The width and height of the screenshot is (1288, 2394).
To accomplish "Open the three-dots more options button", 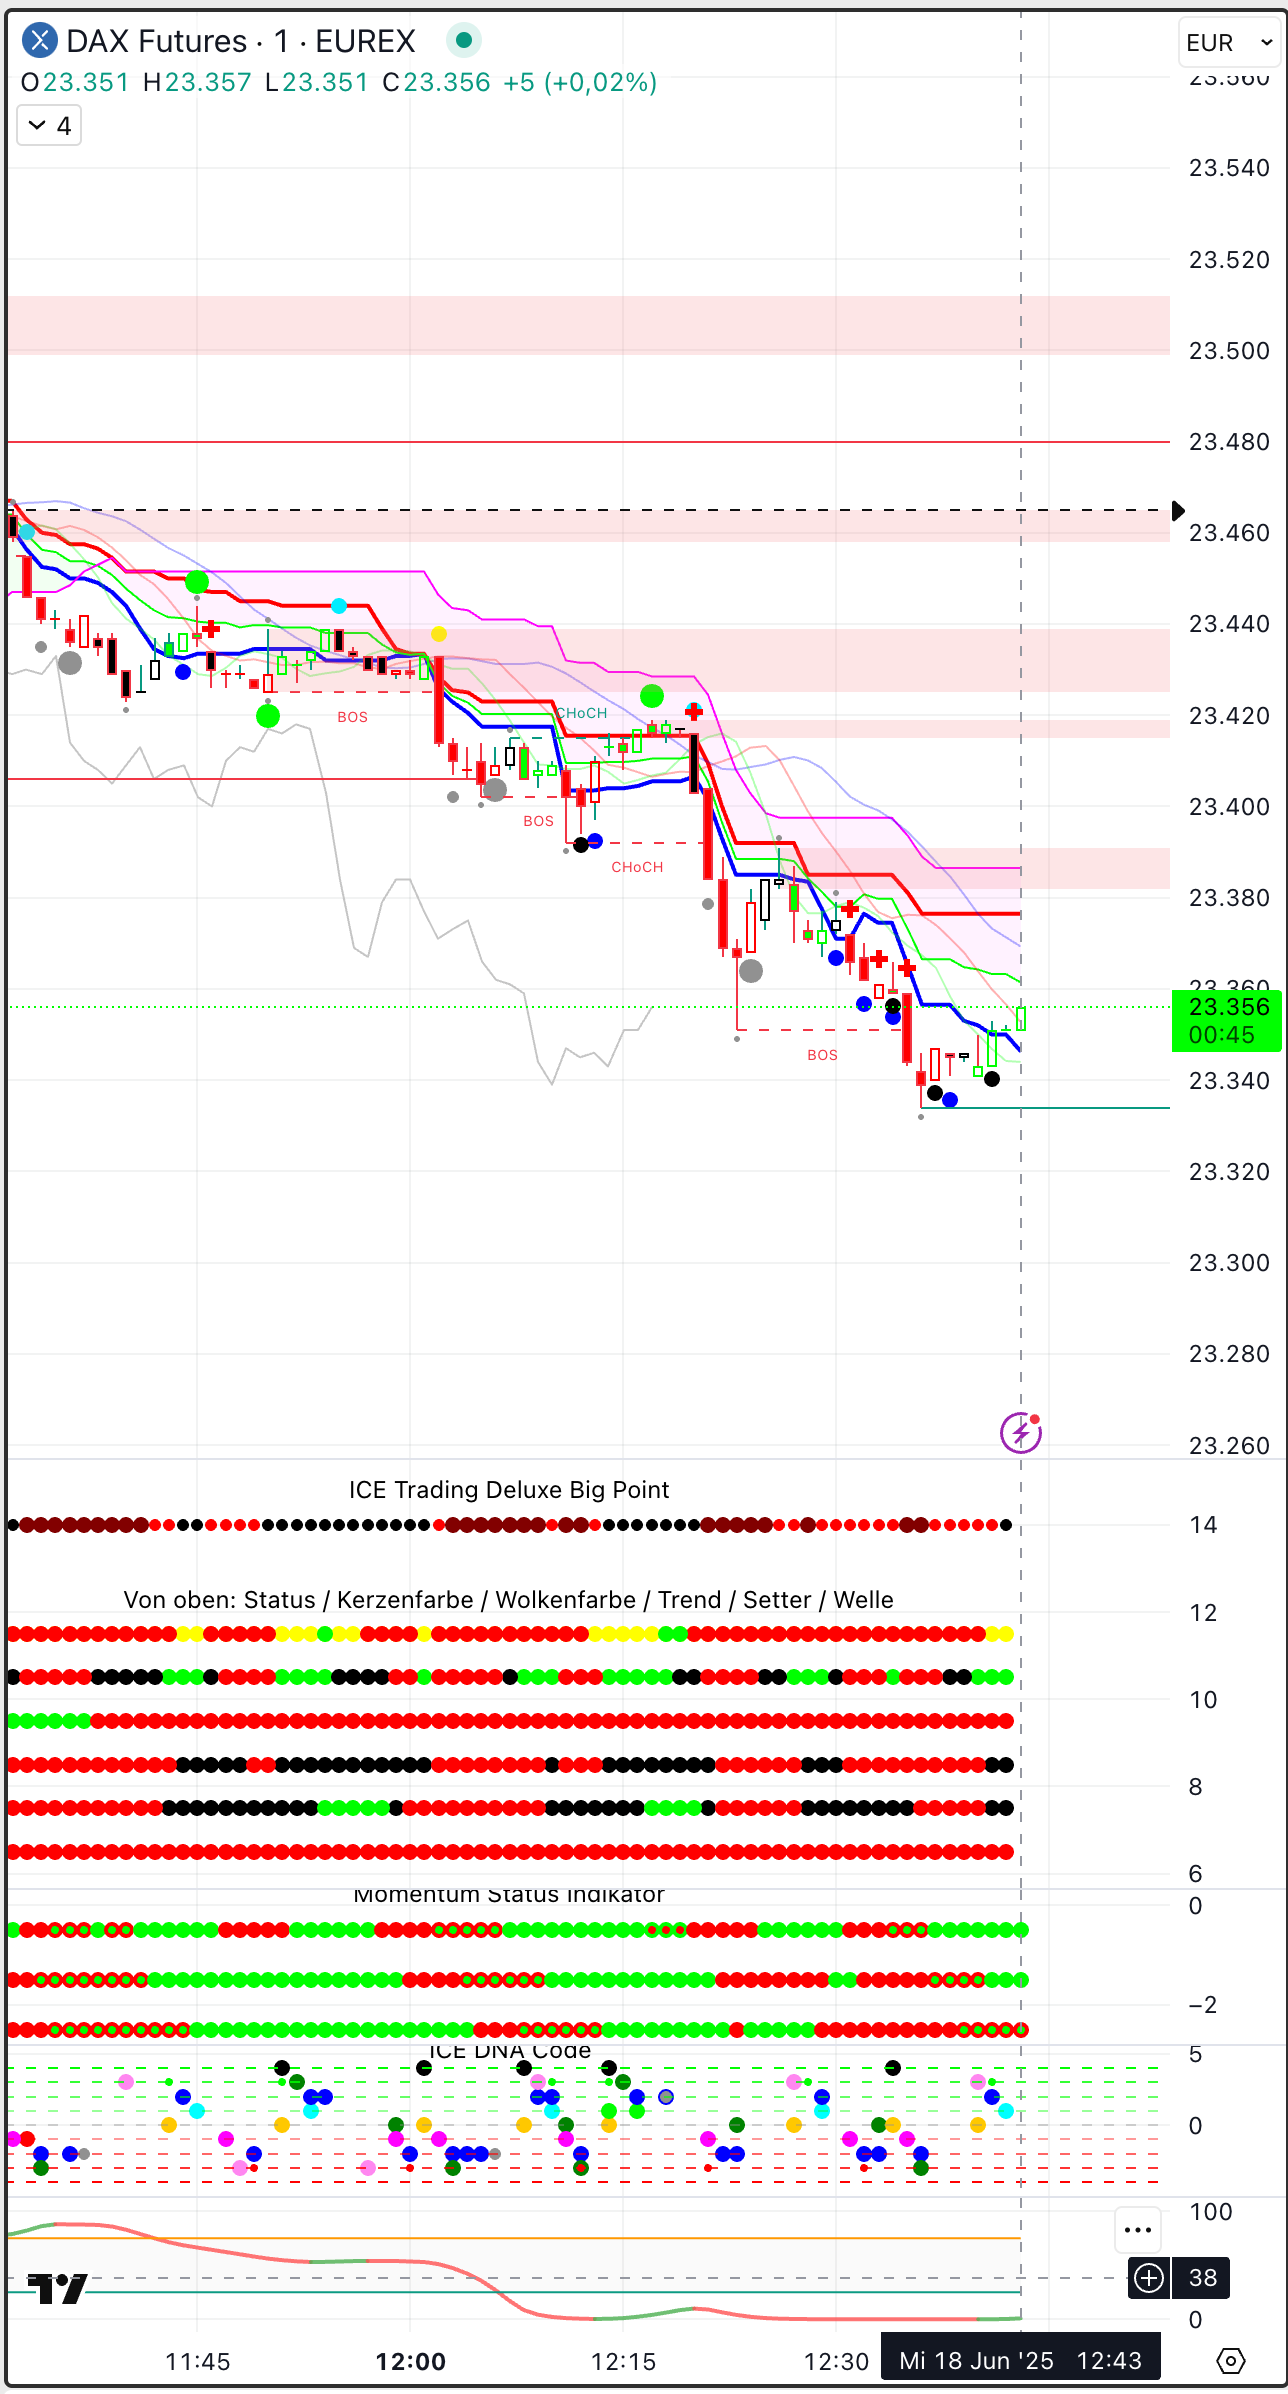I will click(1138, 2229).
